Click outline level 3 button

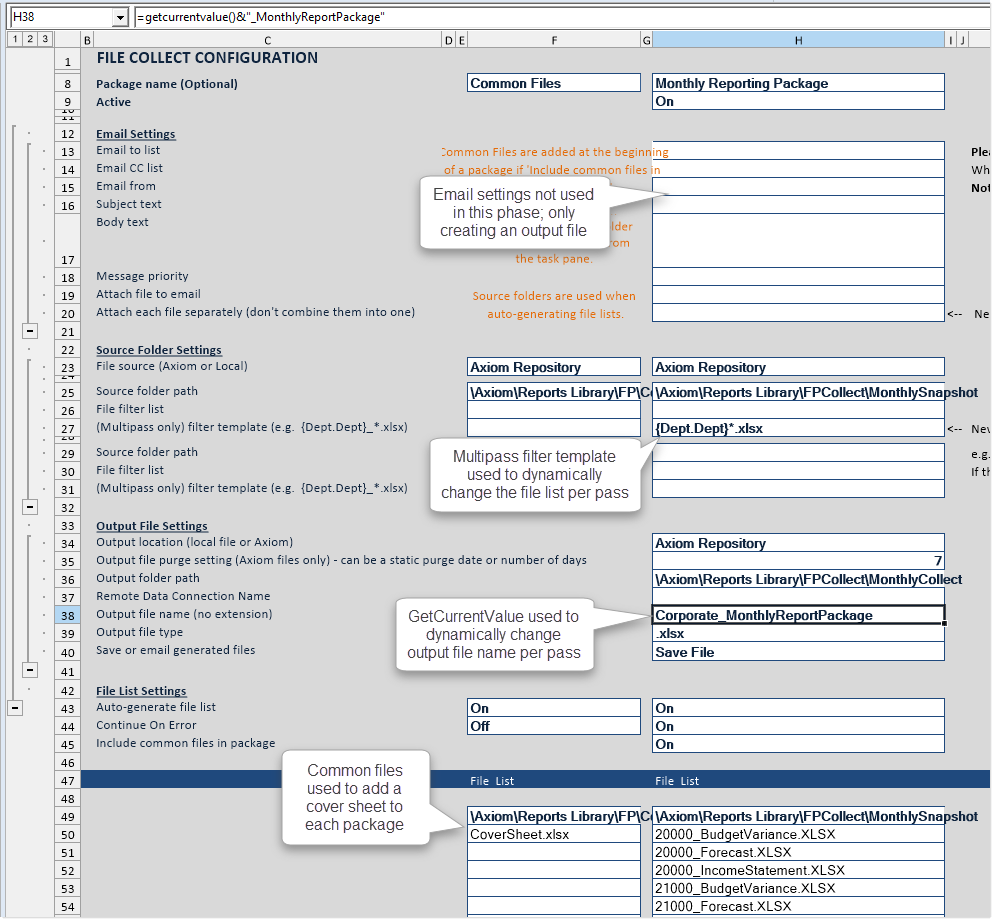pos(46,39)
